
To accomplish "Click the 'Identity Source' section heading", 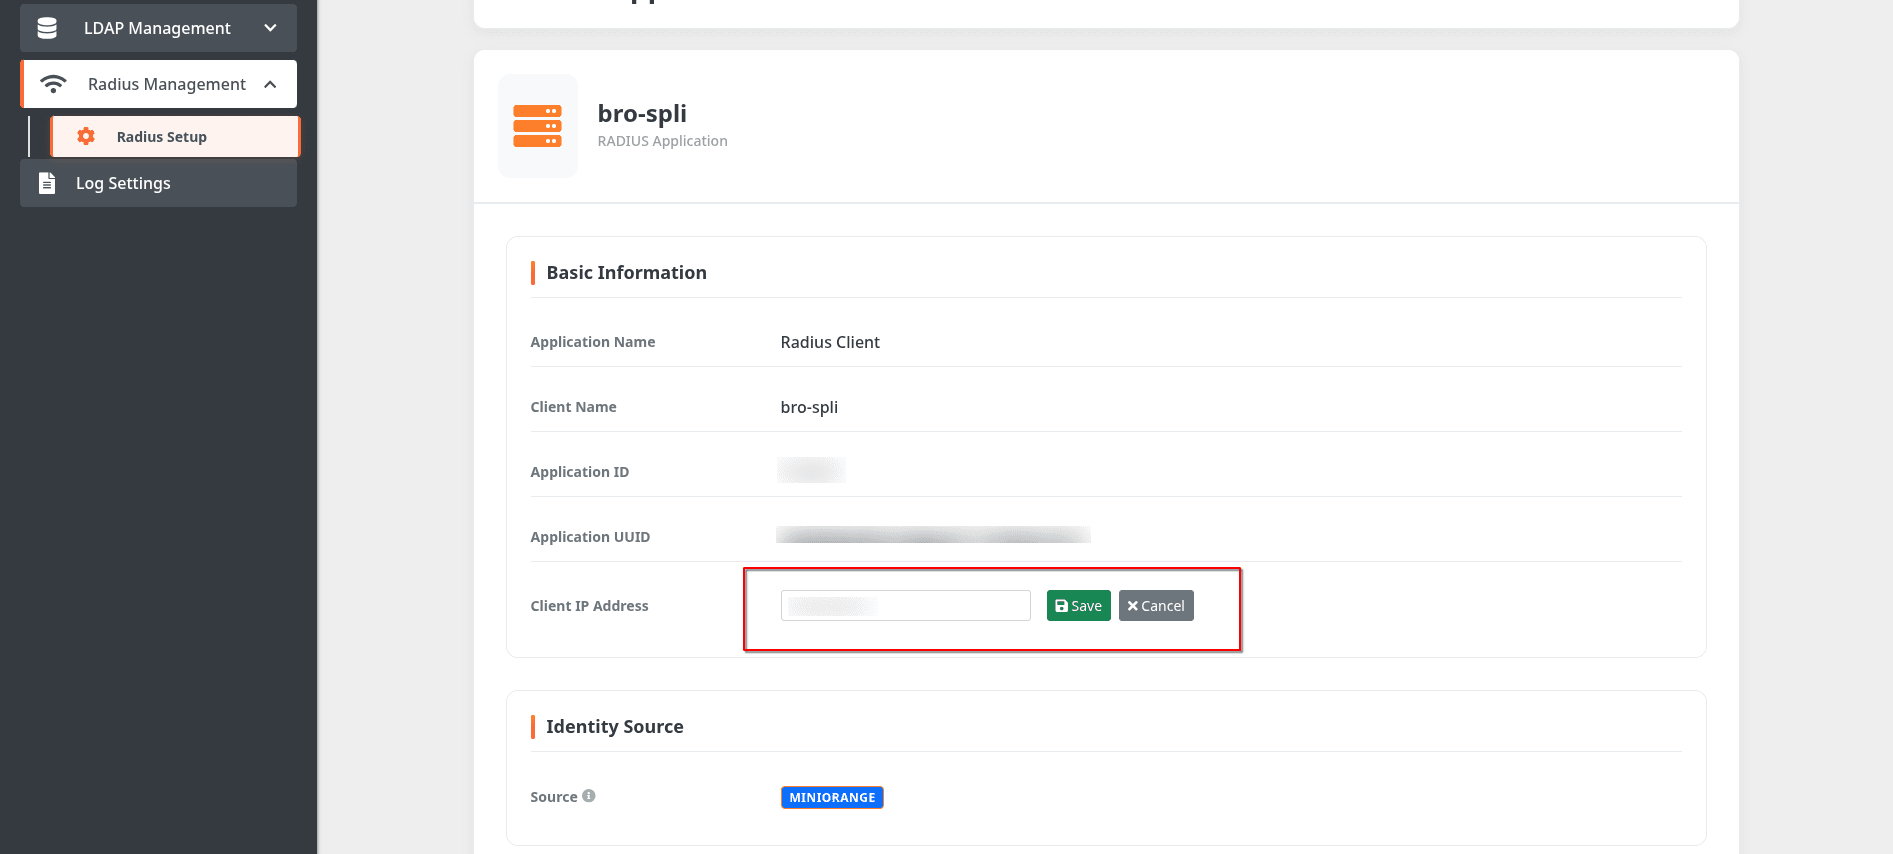I will pos(615,726).
